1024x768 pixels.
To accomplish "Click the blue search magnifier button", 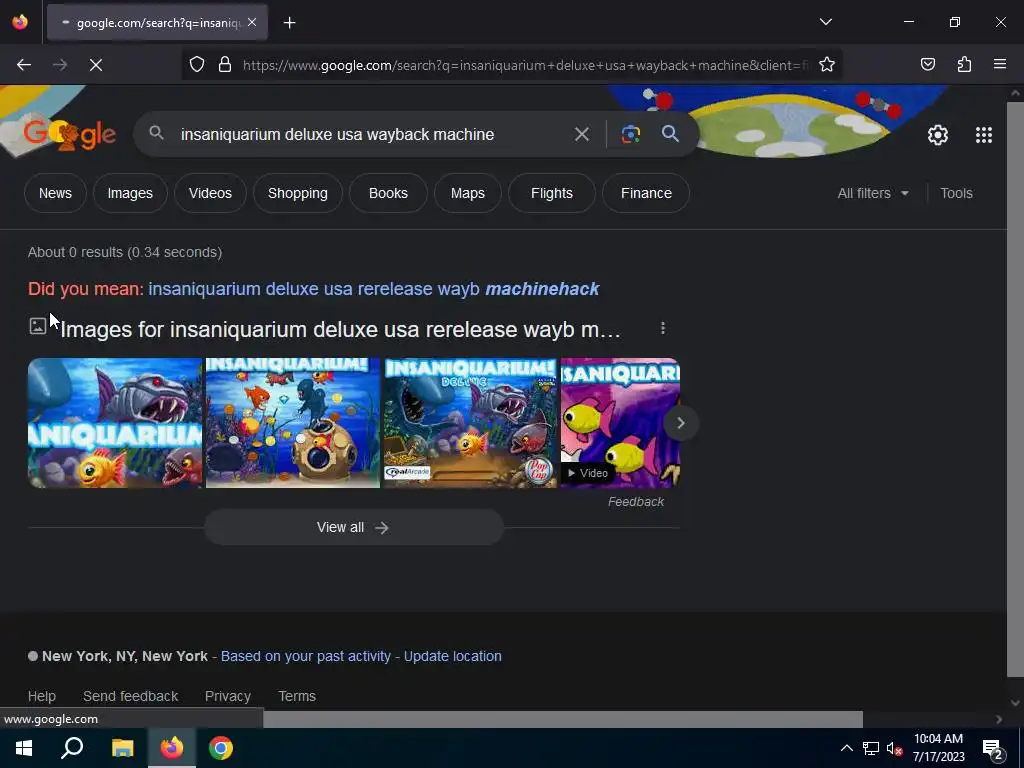I will (670, 134).
